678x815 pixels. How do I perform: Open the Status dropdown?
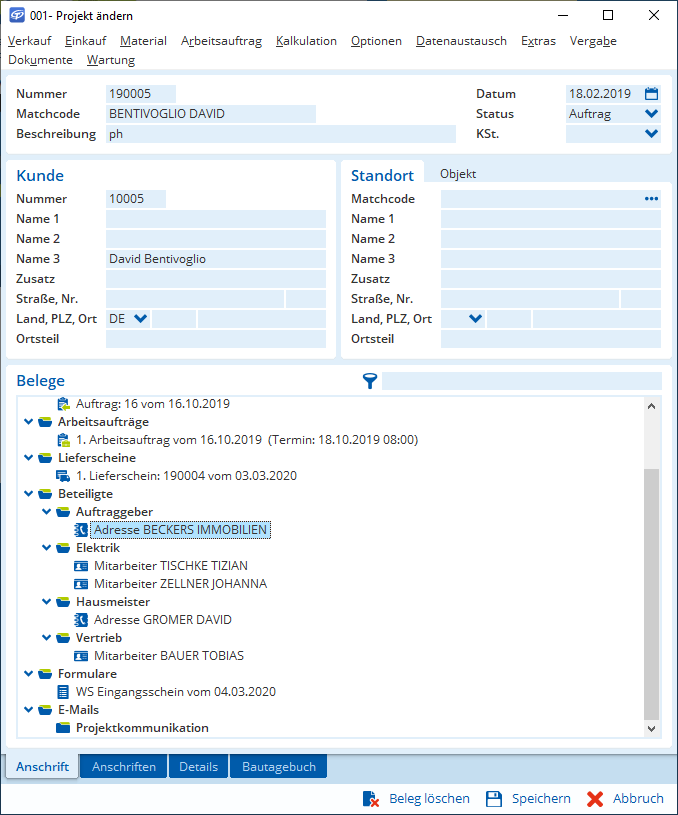pos(651,114)
